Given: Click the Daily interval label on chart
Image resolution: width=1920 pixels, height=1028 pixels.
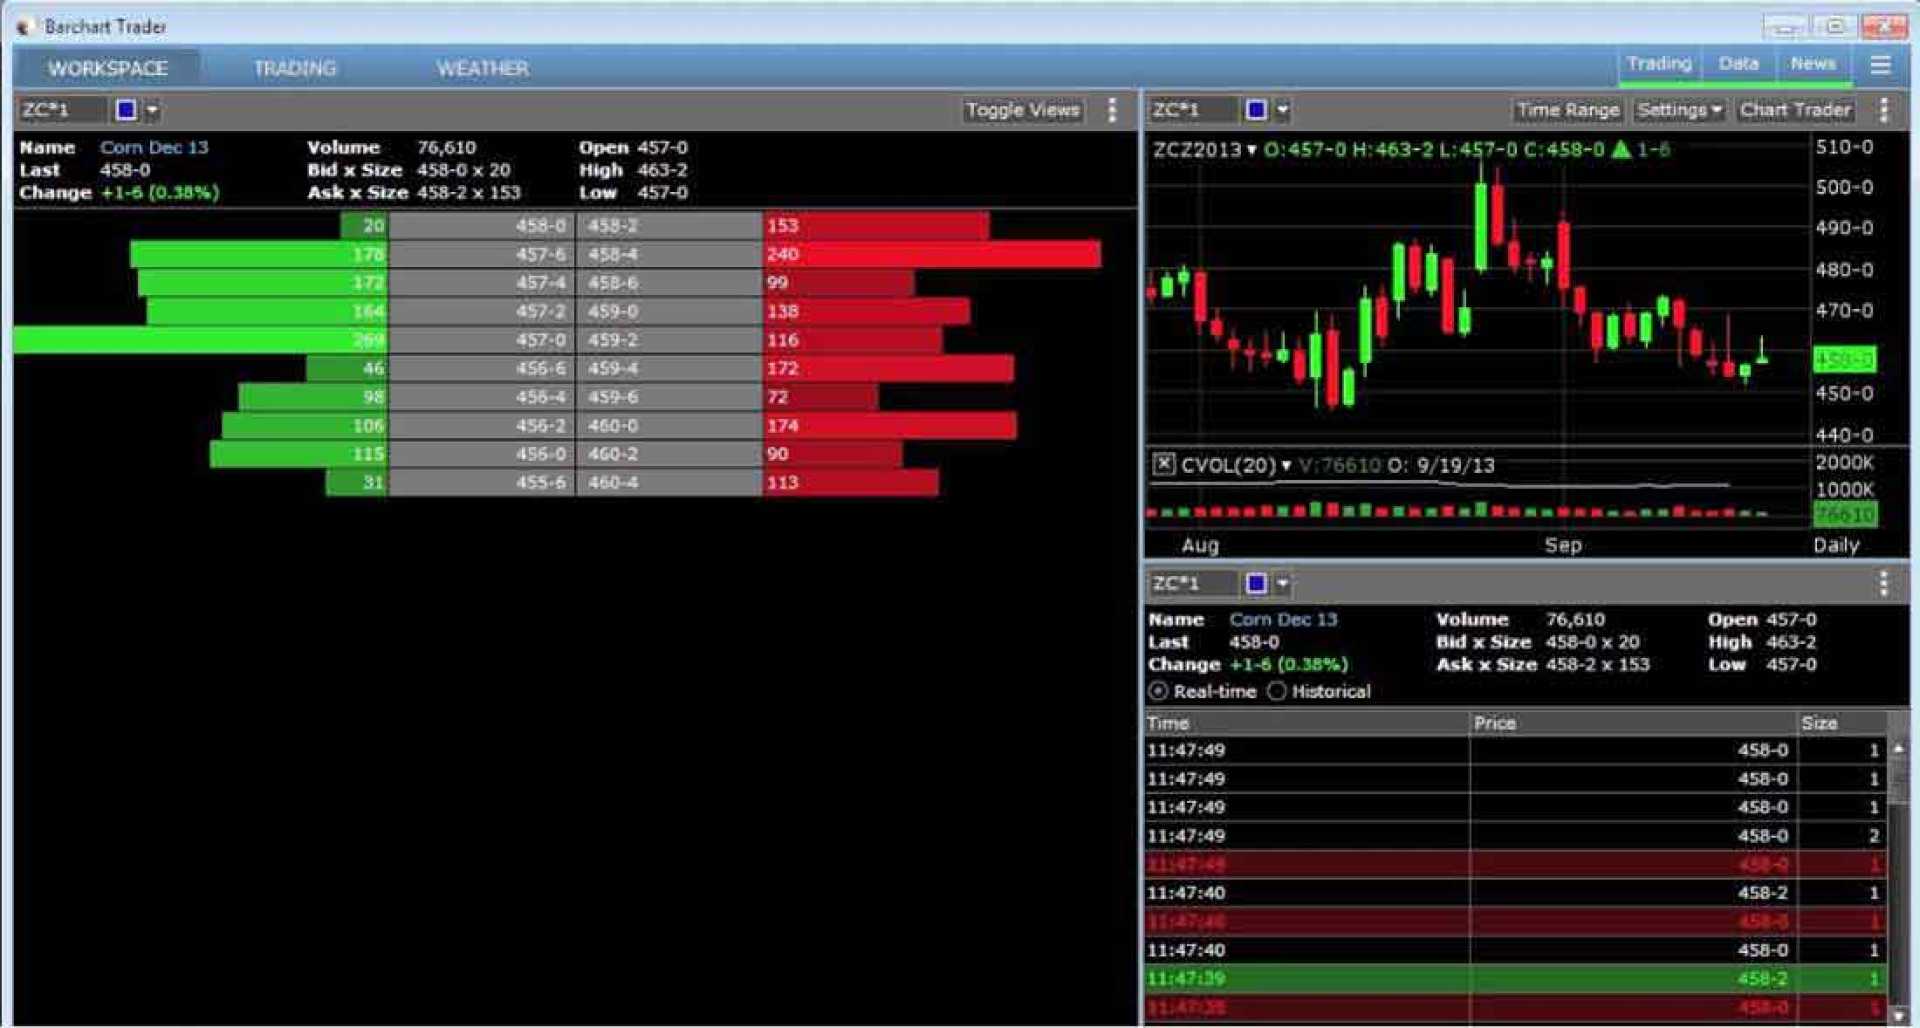Looking at the screenshot, I should coord(1836,545).
